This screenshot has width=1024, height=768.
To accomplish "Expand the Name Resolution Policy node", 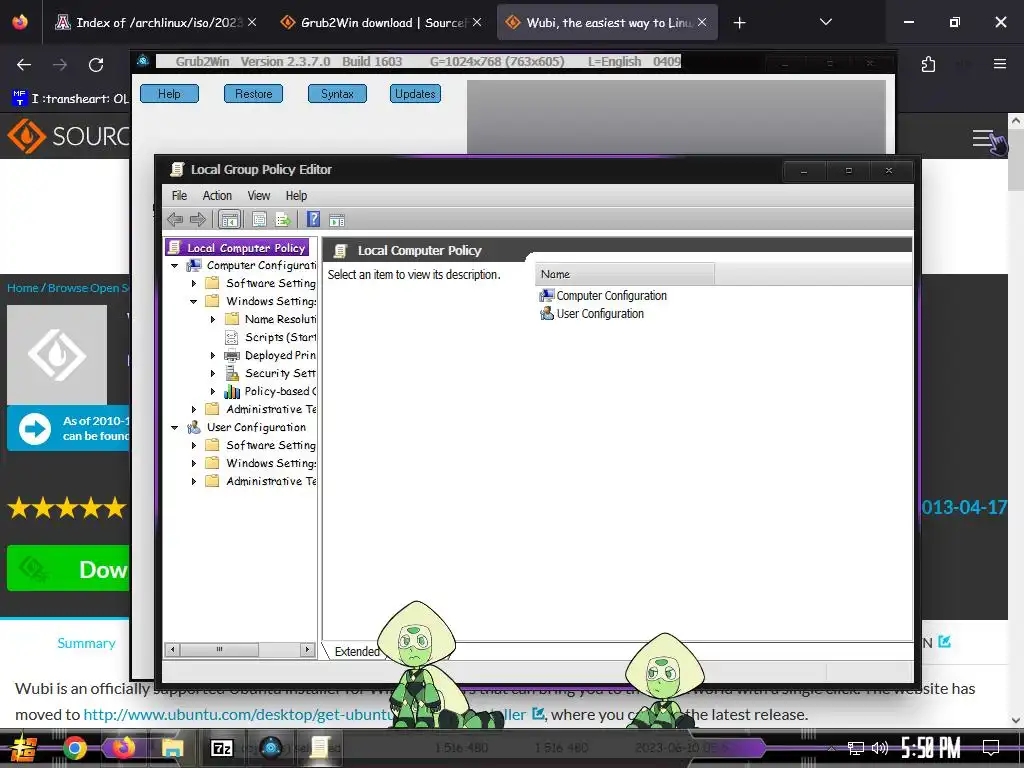I will 213,319.
